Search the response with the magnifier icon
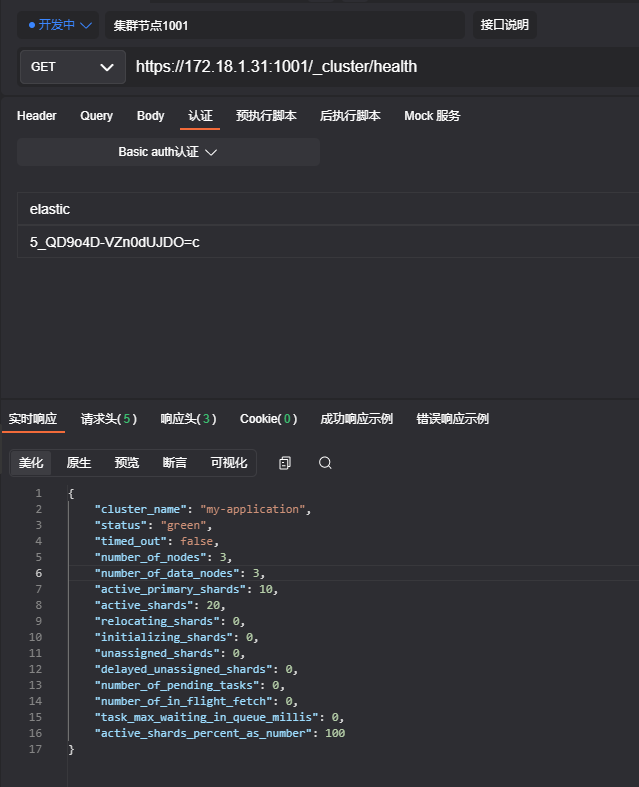Viewport: 639px width, 787px height. tap(325, 463)
